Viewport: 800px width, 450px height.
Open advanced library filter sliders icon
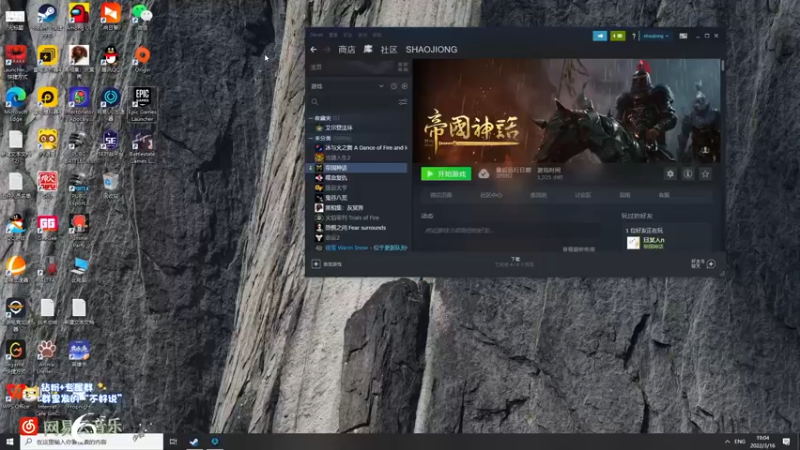click(403, 102)
